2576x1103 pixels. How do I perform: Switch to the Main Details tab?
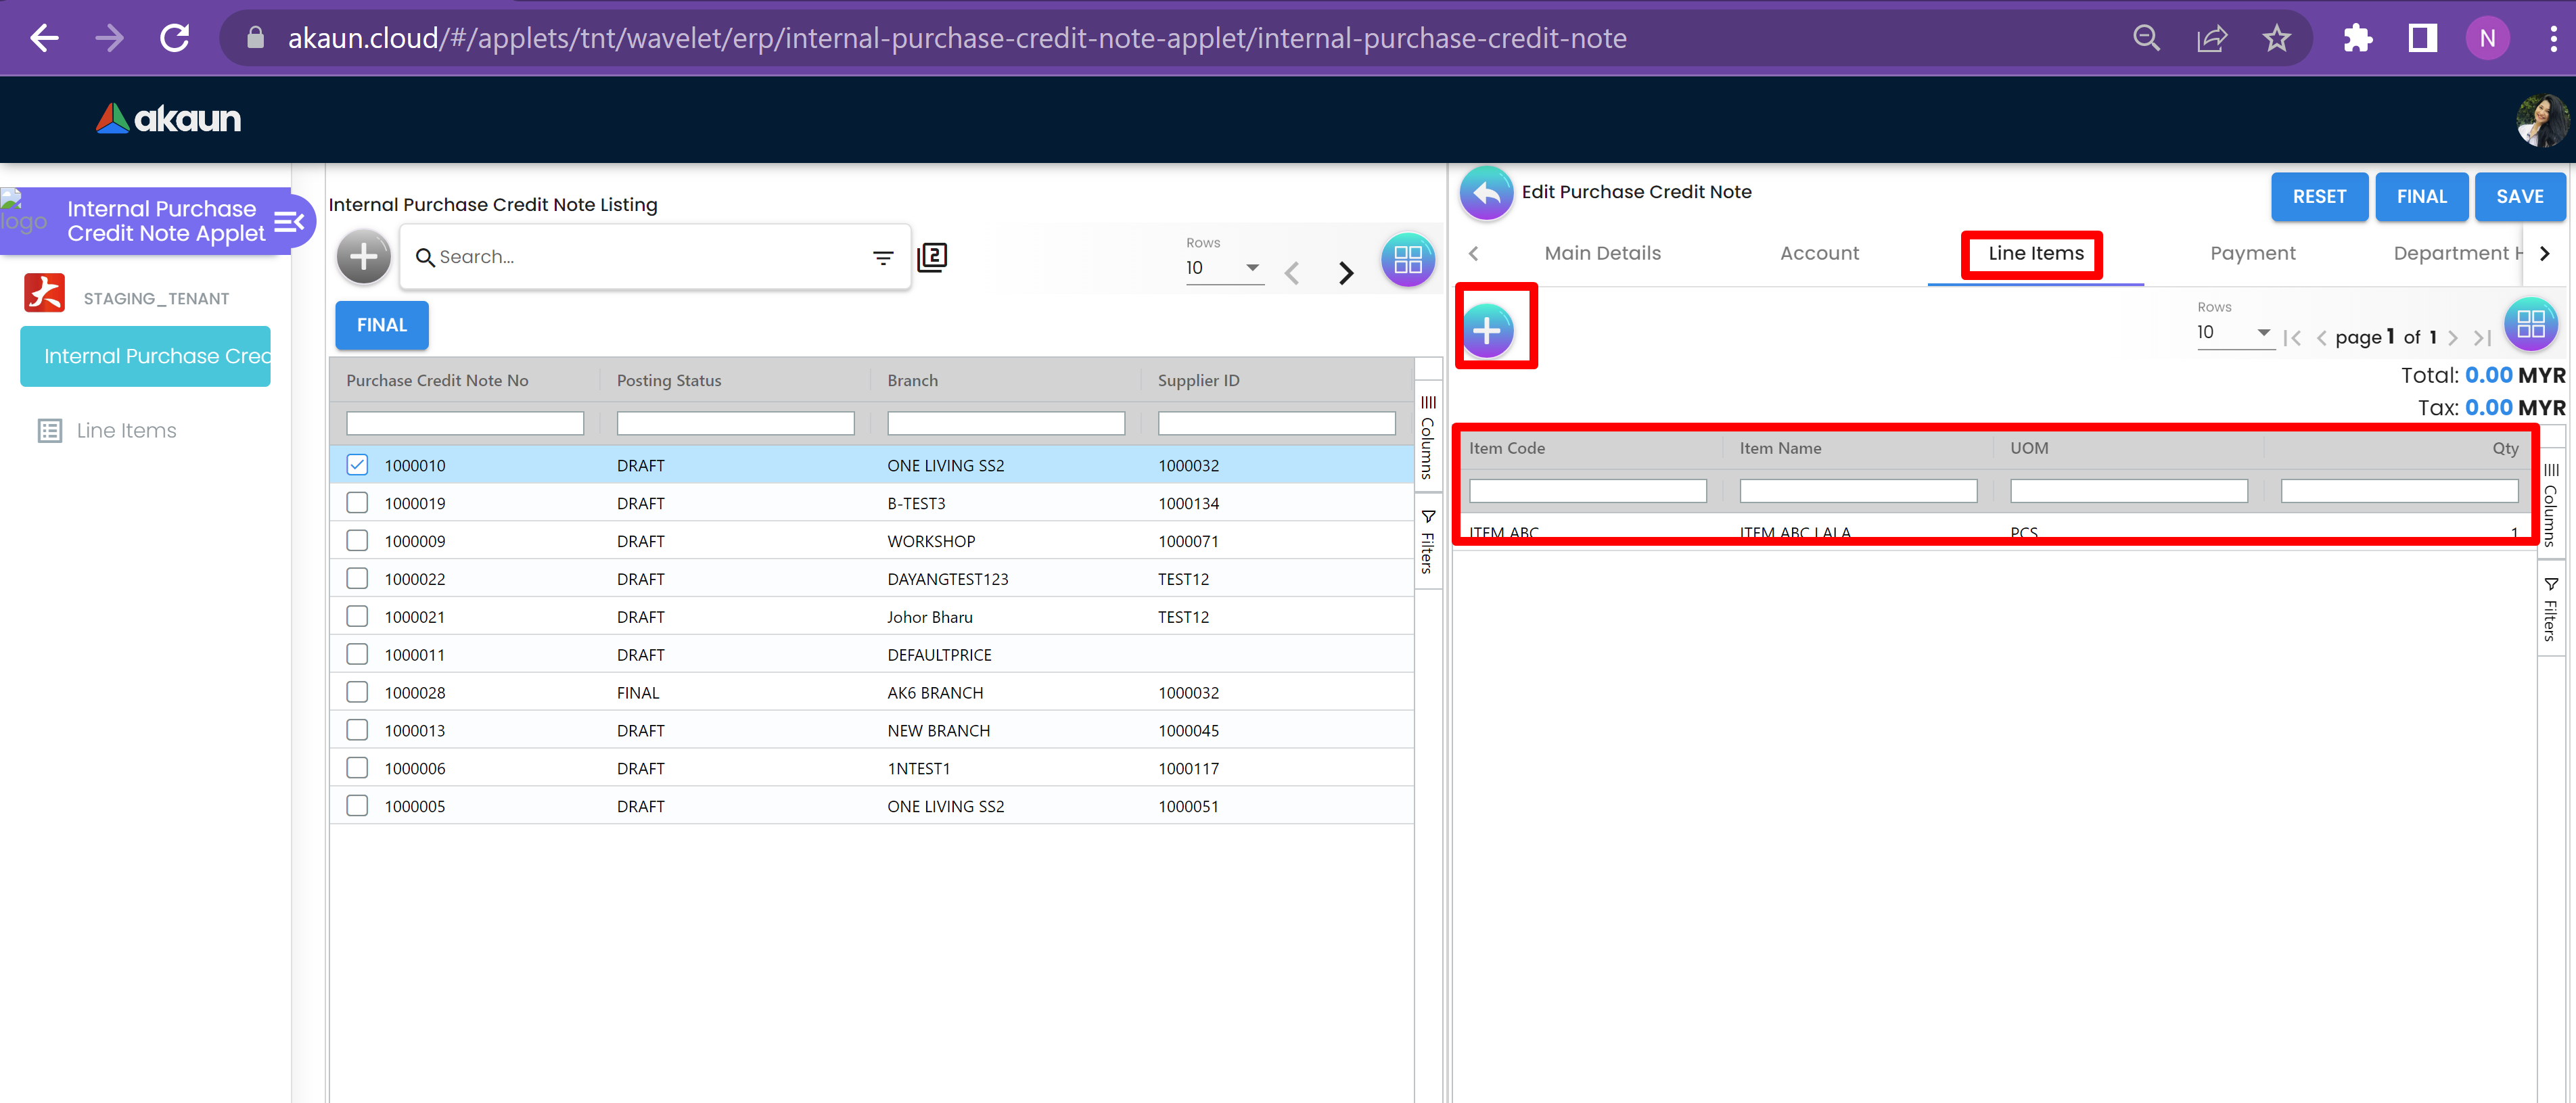pos(1602,254)
